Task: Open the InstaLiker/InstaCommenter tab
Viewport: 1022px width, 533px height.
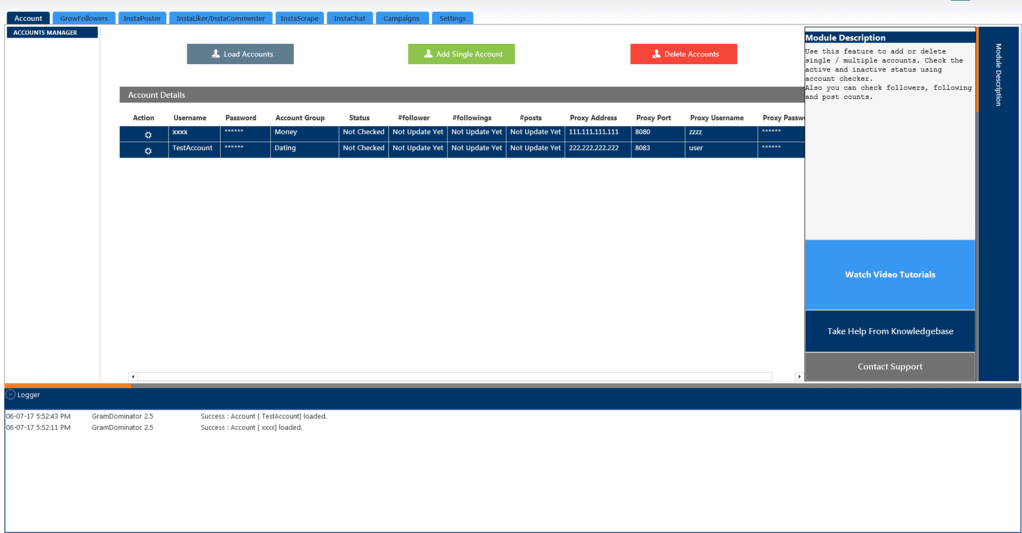Action: [x=220, y=18]
